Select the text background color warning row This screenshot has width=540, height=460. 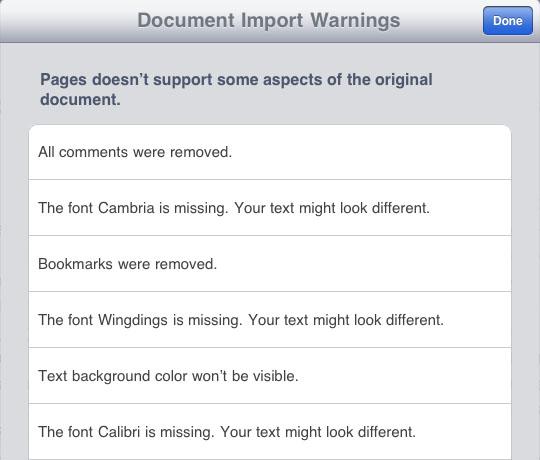(x=270, y=376)
